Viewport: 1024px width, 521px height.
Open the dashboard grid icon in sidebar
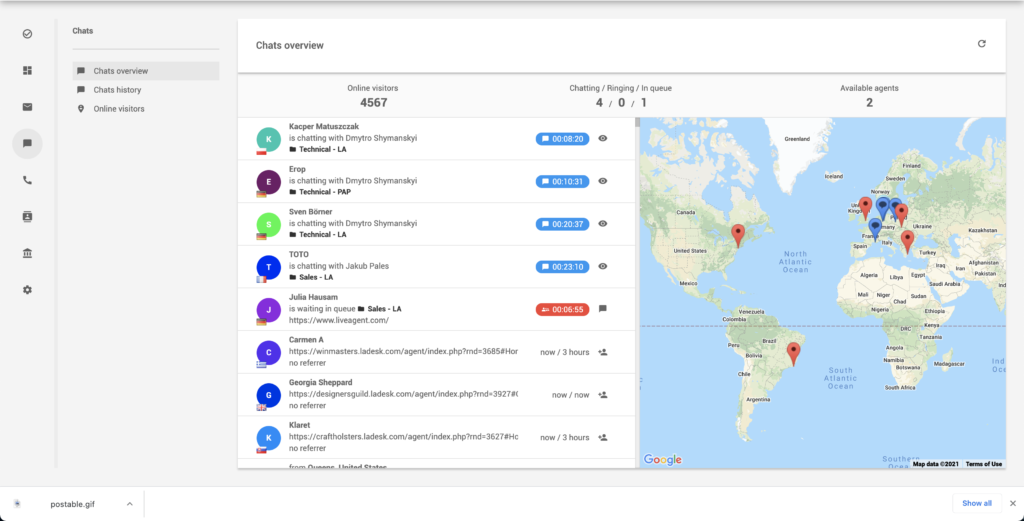click(27, 70)
